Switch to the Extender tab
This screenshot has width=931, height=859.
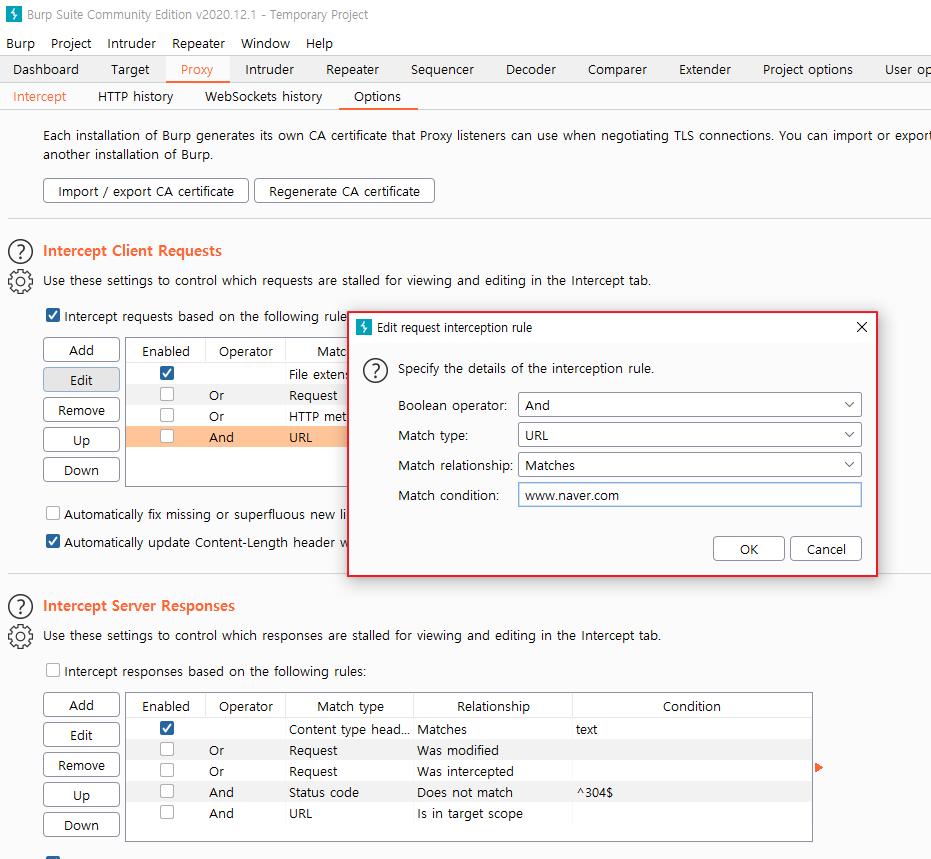coord(705,69)
